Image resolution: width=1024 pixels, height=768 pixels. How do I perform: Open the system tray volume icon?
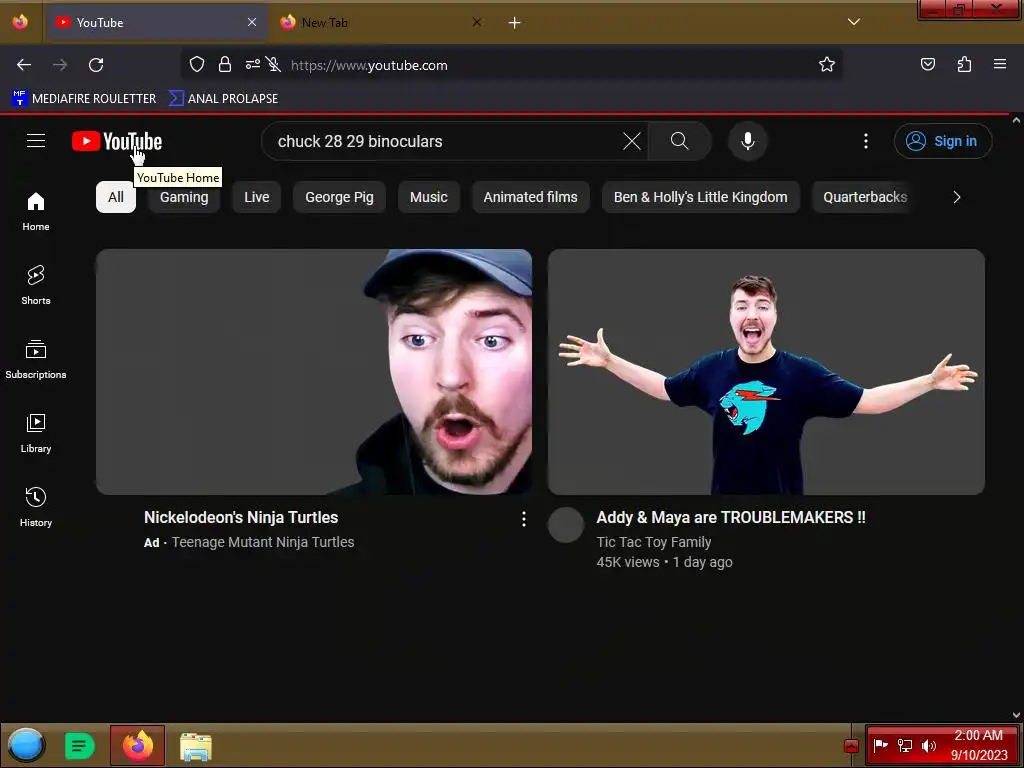(929, 745)
